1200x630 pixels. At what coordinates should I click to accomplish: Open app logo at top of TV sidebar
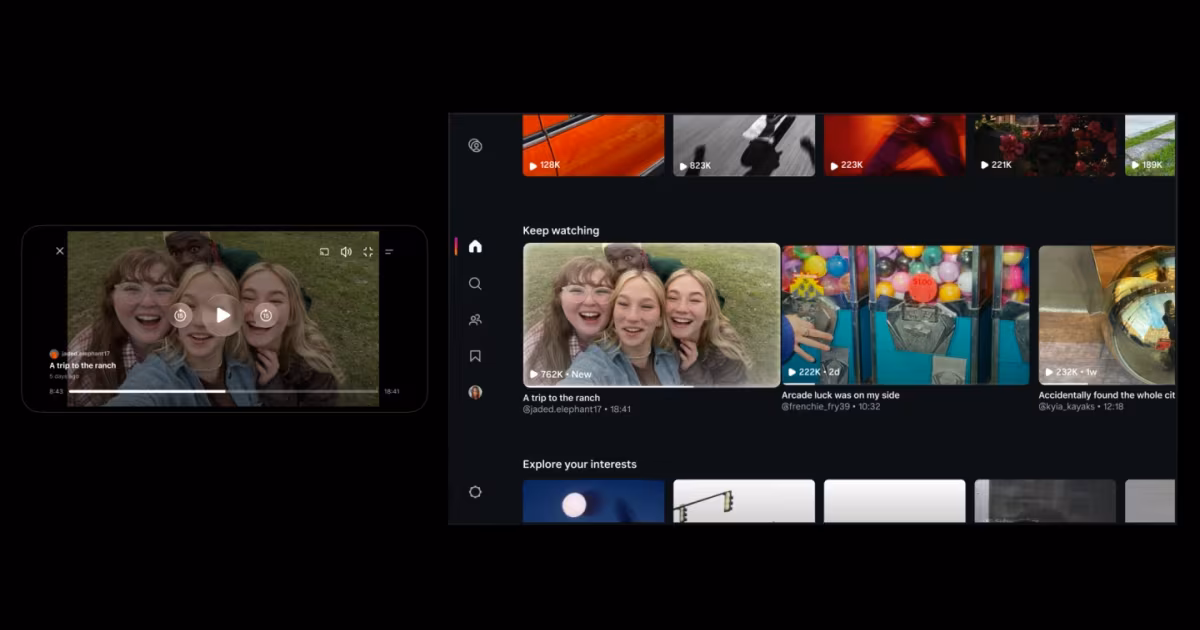click(x=475, y=145)
